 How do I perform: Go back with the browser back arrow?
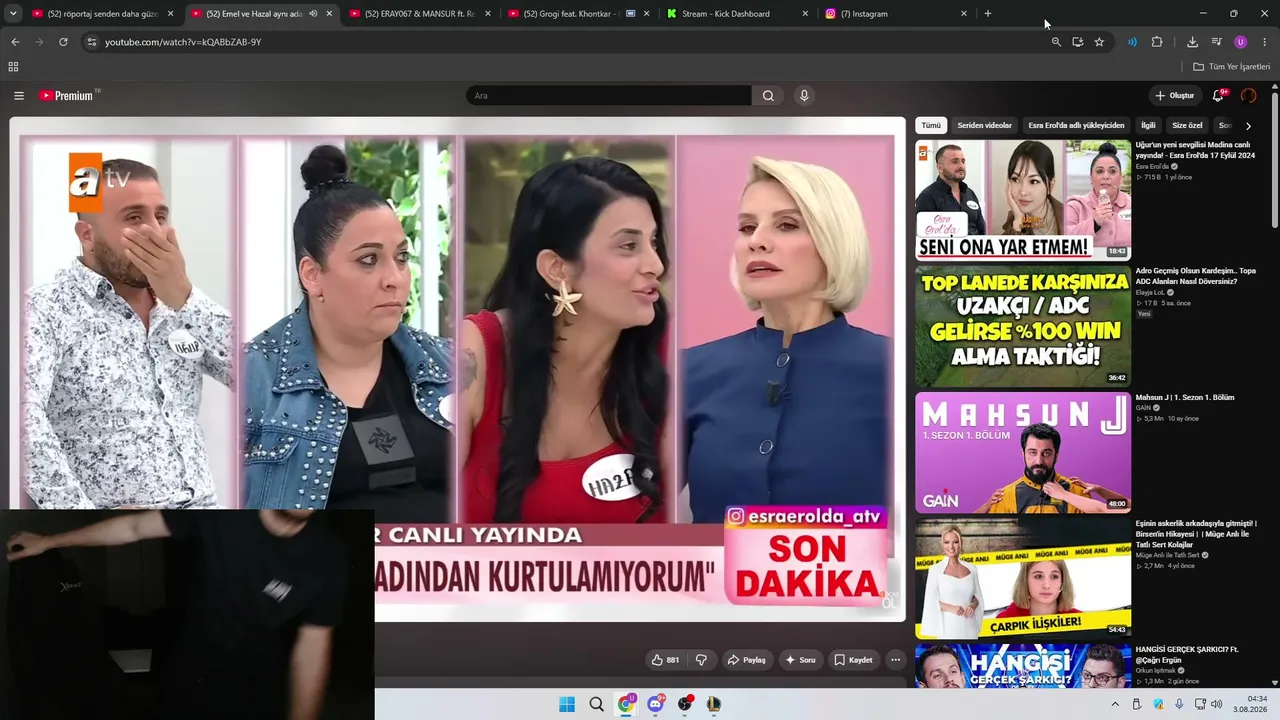click(x=15, y=42)
